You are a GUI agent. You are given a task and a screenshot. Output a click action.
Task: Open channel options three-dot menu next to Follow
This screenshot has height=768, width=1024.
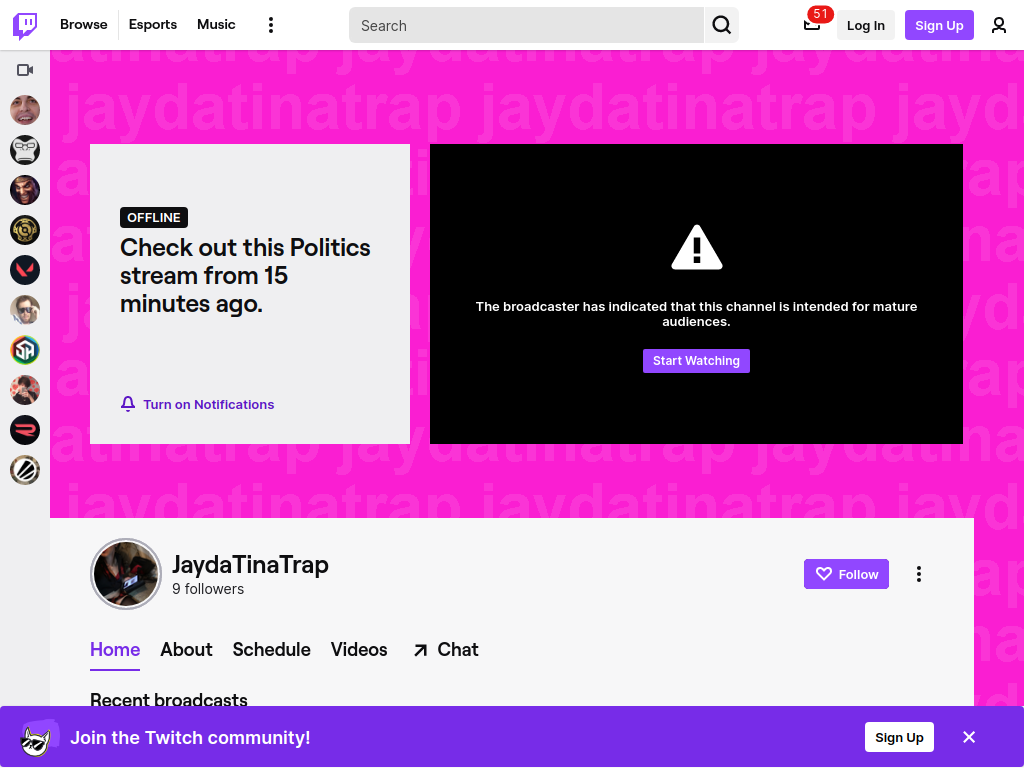tap(919, 574)
